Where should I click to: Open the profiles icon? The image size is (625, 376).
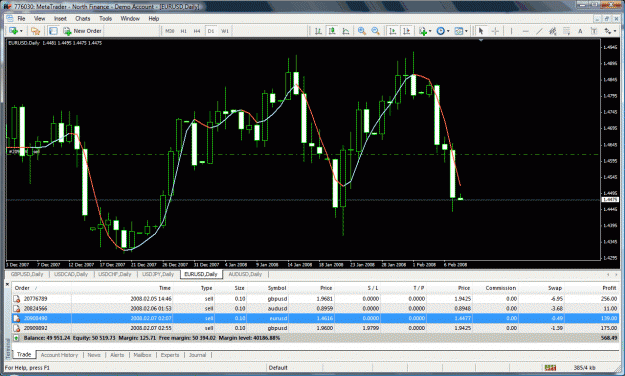click(35, 31)
